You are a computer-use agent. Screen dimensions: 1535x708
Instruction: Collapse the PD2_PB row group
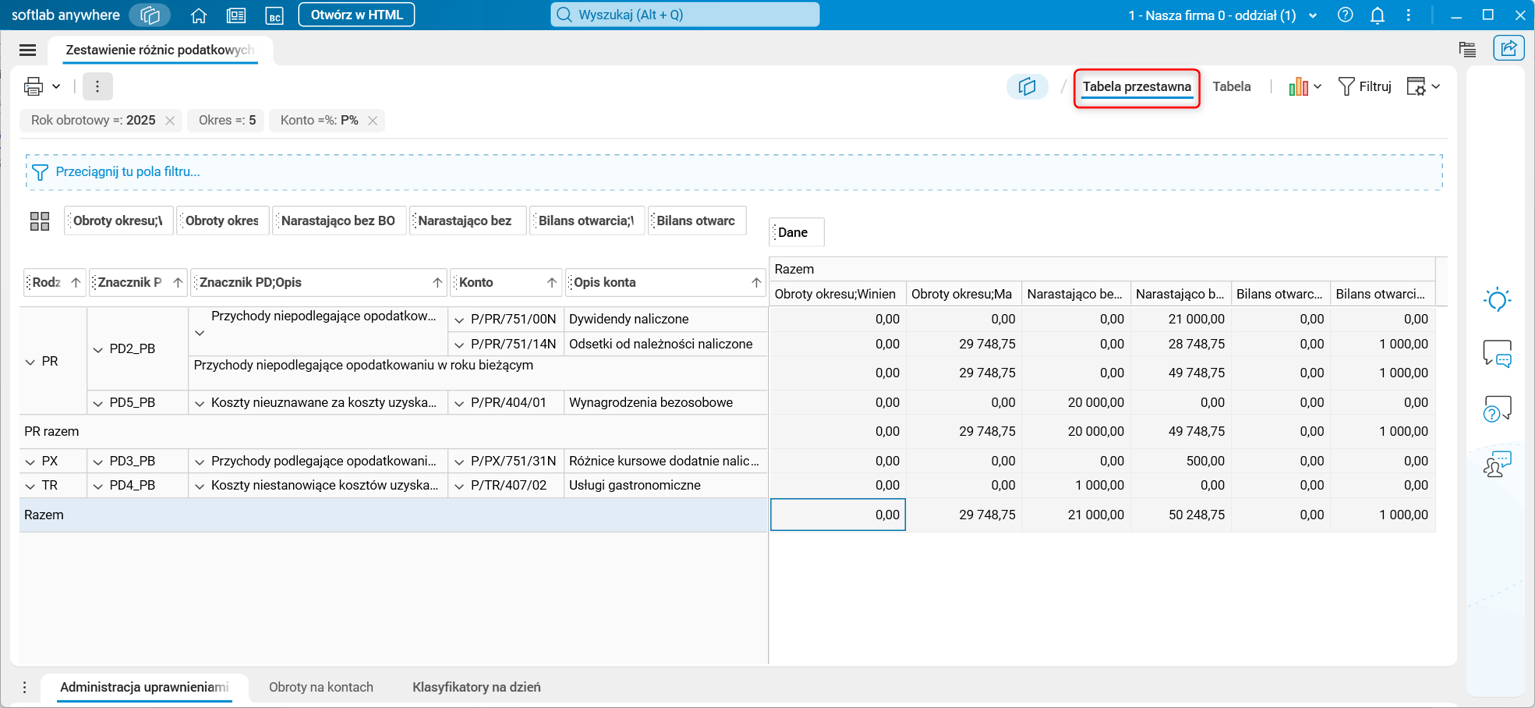pyautogui.click(x=98, y=350)
